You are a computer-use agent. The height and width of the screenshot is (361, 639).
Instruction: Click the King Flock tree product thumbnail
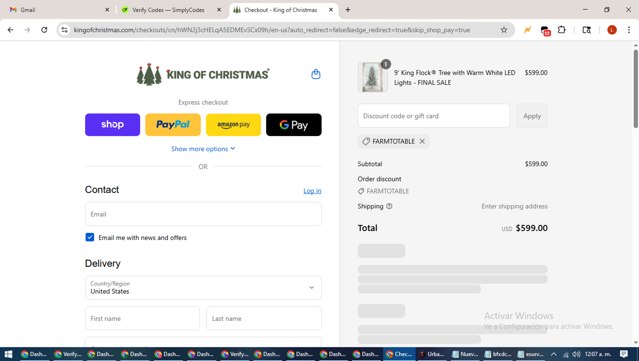(x=372, y=77)
